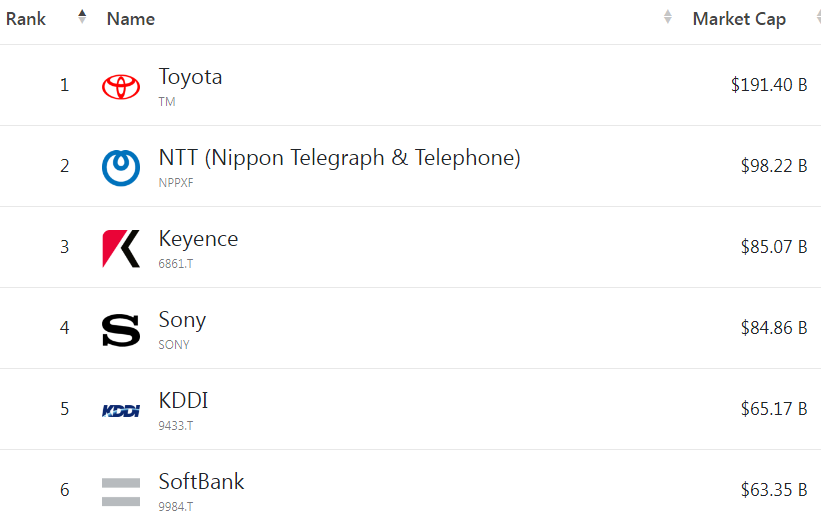This screenshot has height=517, width=821.
Task: Click the Sony black S logo
Action: tap(121, 329)
